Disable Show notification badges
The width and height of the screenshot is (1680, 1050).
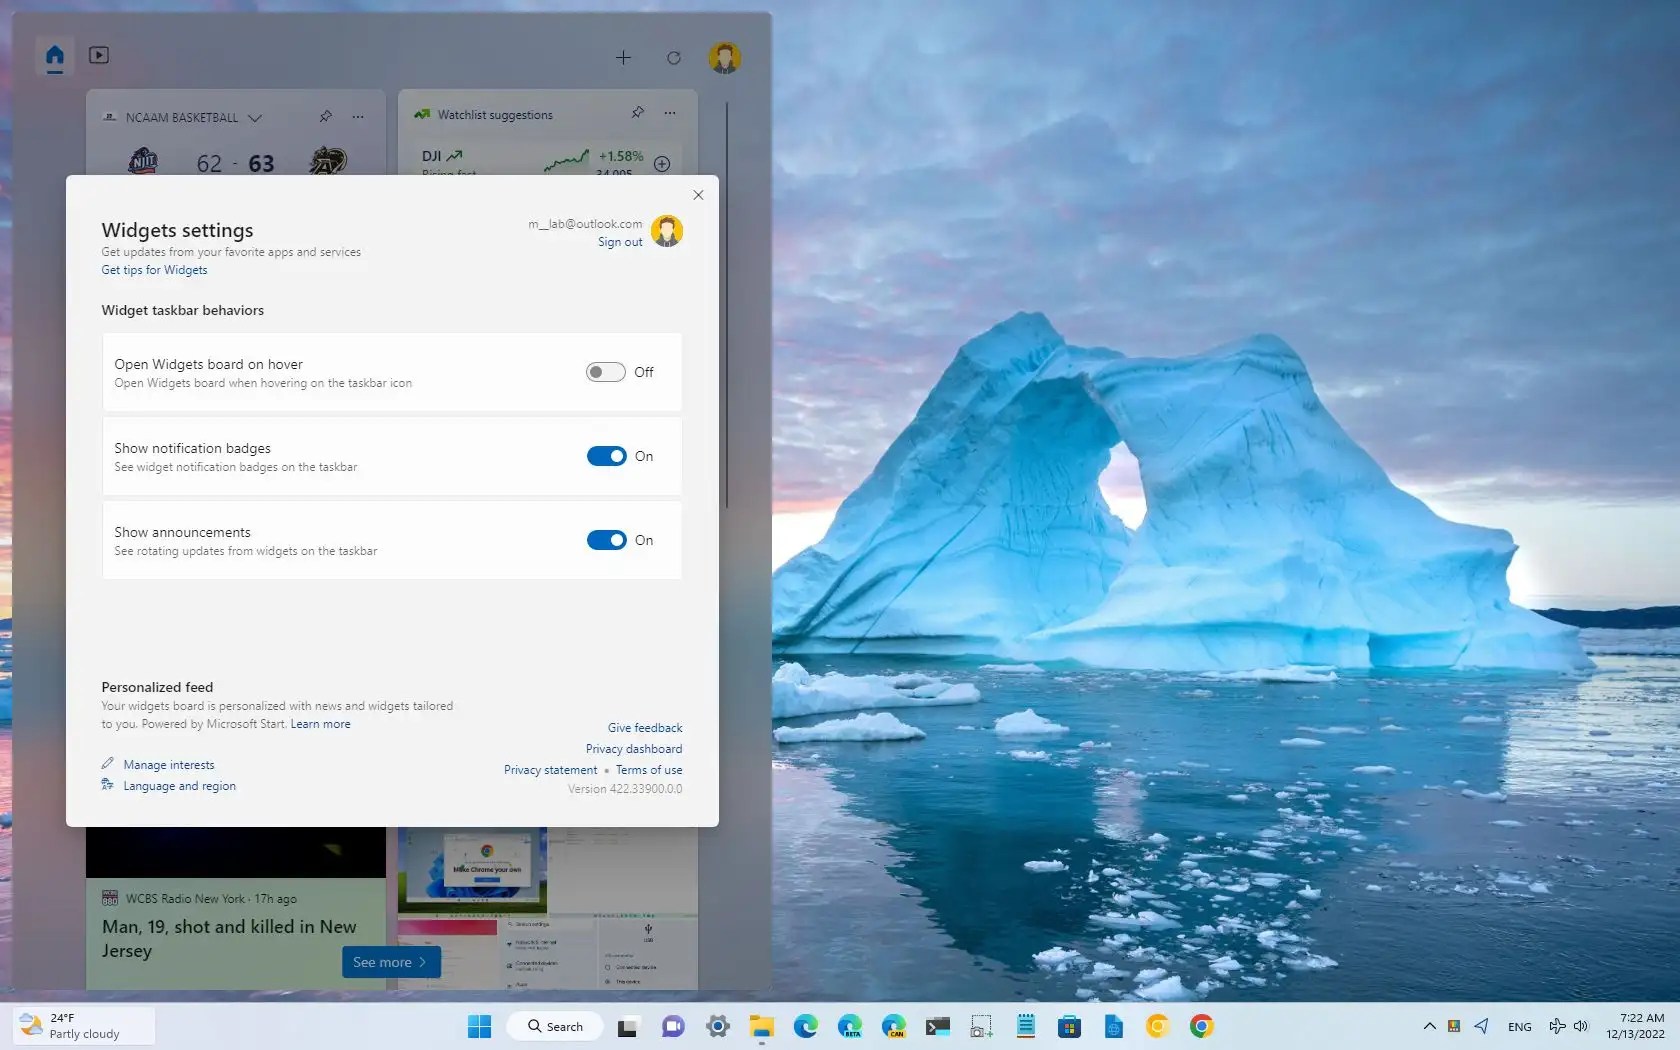pos(608,455)
